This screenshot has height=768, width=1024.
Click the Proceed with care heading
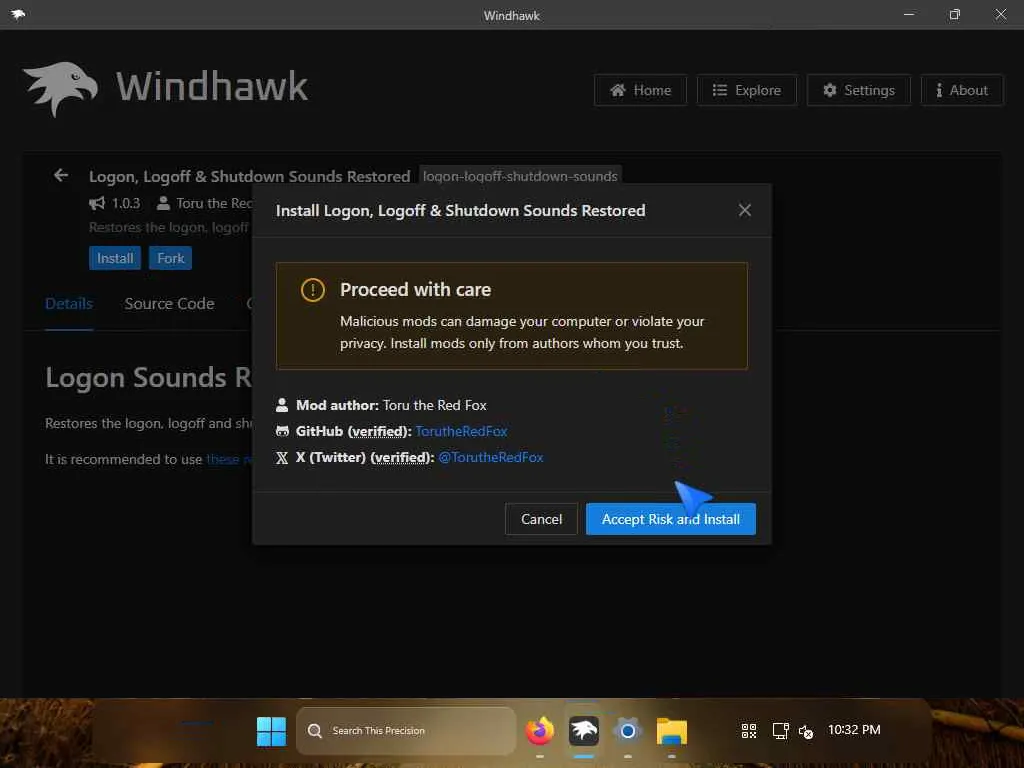tap(415, 289)
